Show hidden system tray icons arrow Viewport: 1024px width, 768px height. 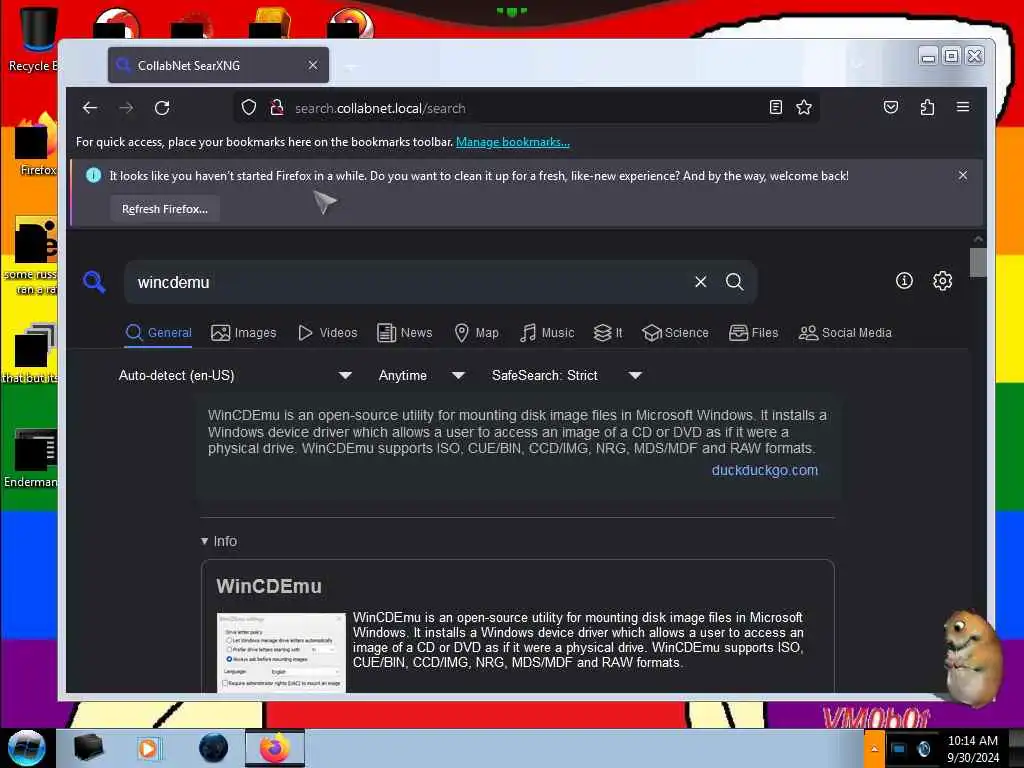(x=874, y=749)
